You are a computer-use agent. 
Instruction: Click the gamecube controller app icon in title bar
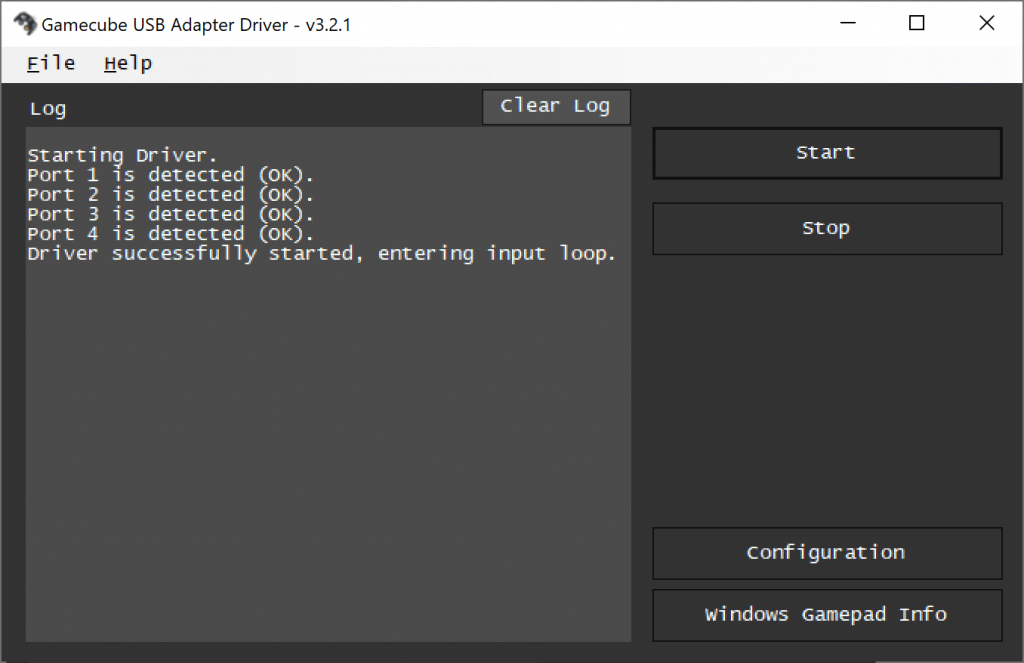[x=25, y=24]
